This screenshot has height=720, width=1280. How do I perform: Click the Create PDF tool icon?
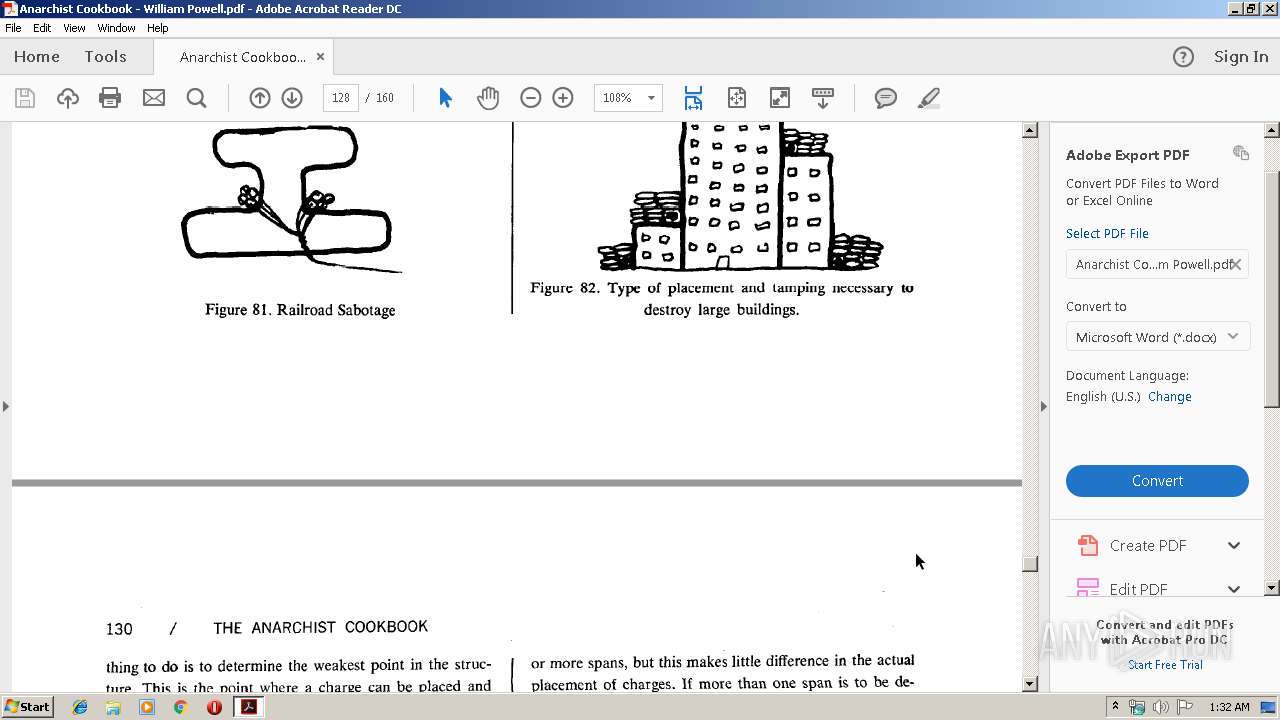click(x=1087, y=545)
